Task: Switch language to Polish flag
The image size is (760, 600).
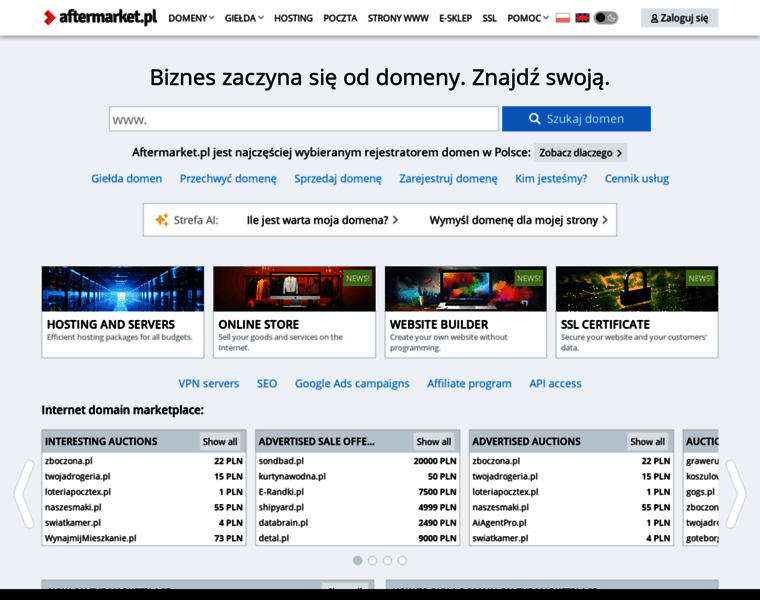Action: tap(562, 18)
